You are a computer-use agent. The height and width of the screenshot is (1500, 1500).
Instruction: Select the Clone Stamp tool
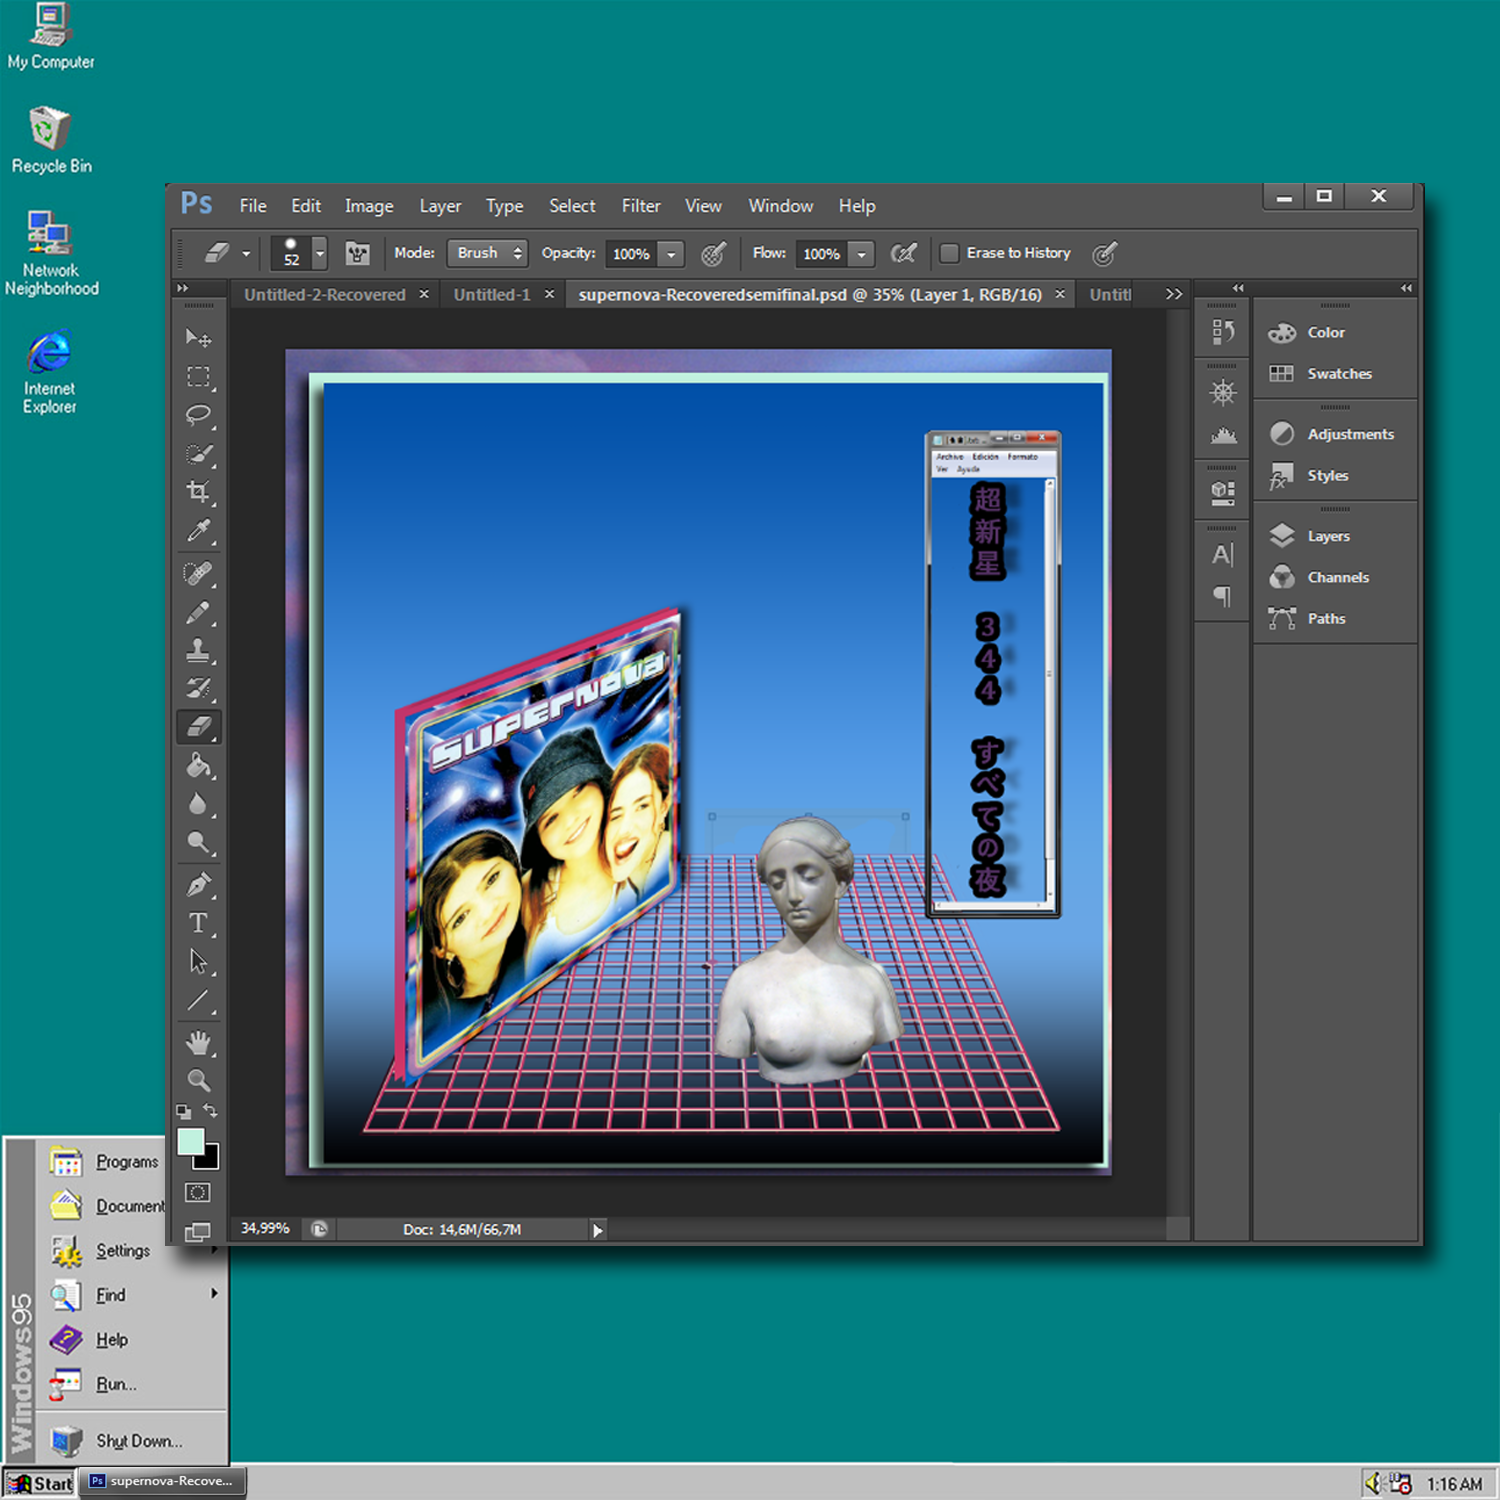198,651
